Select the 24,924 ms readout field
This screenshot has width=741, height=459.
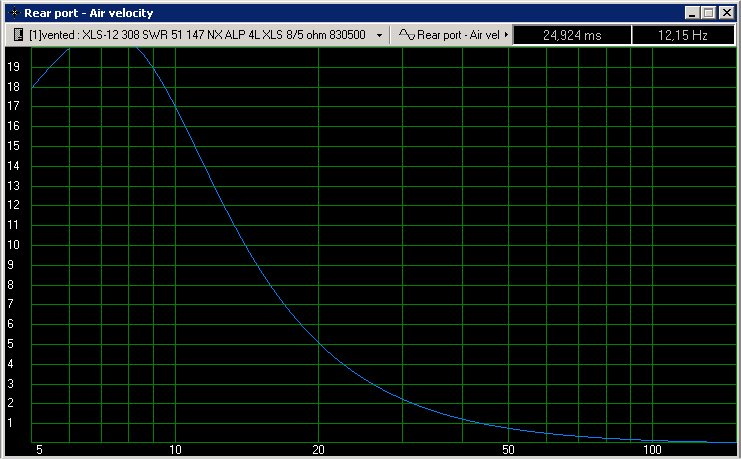pyautogui.click(x=572, y=35)
